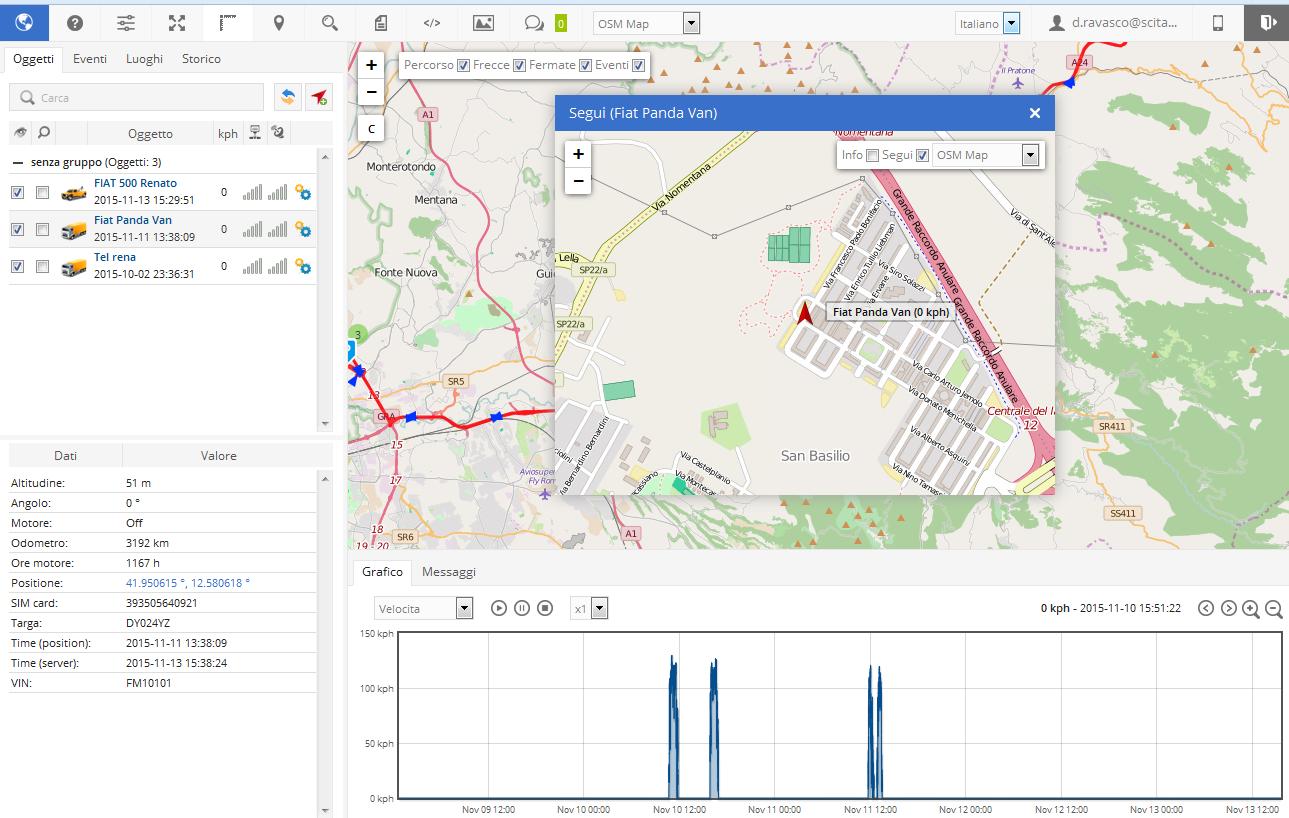Pan the graph left arrow
1289x818 pixels.
pos(1206,608)
